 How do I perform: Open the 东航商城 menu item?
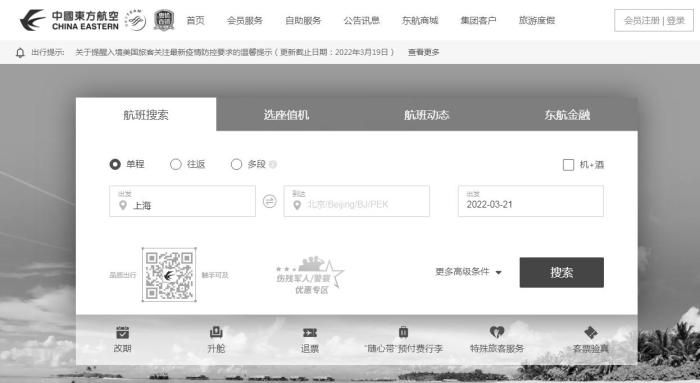point(420,21)
